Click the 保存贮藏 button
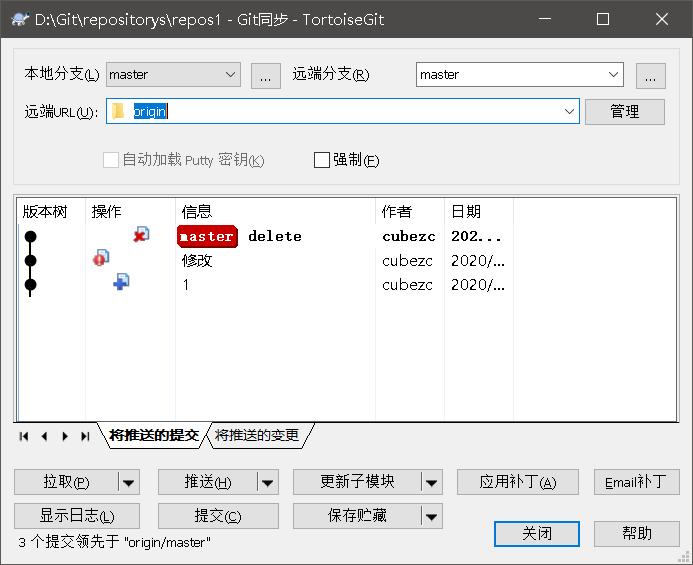This screenshot has width=693, height=565. [x=357, y=516]
